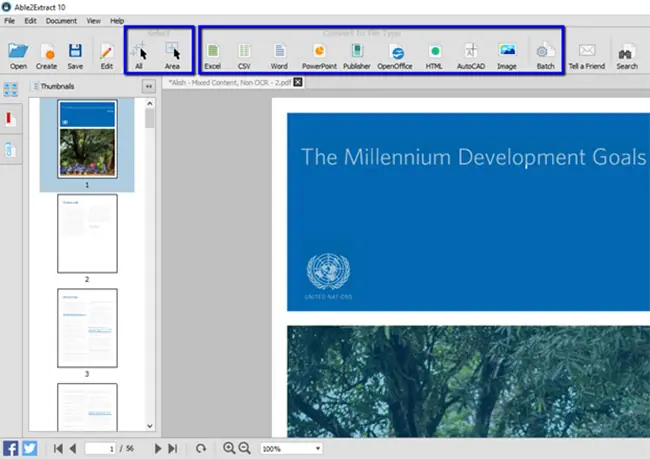This screenshot has height=459, width=650.
Task: Convert to OpenOffice format
Action: (395, 56)
